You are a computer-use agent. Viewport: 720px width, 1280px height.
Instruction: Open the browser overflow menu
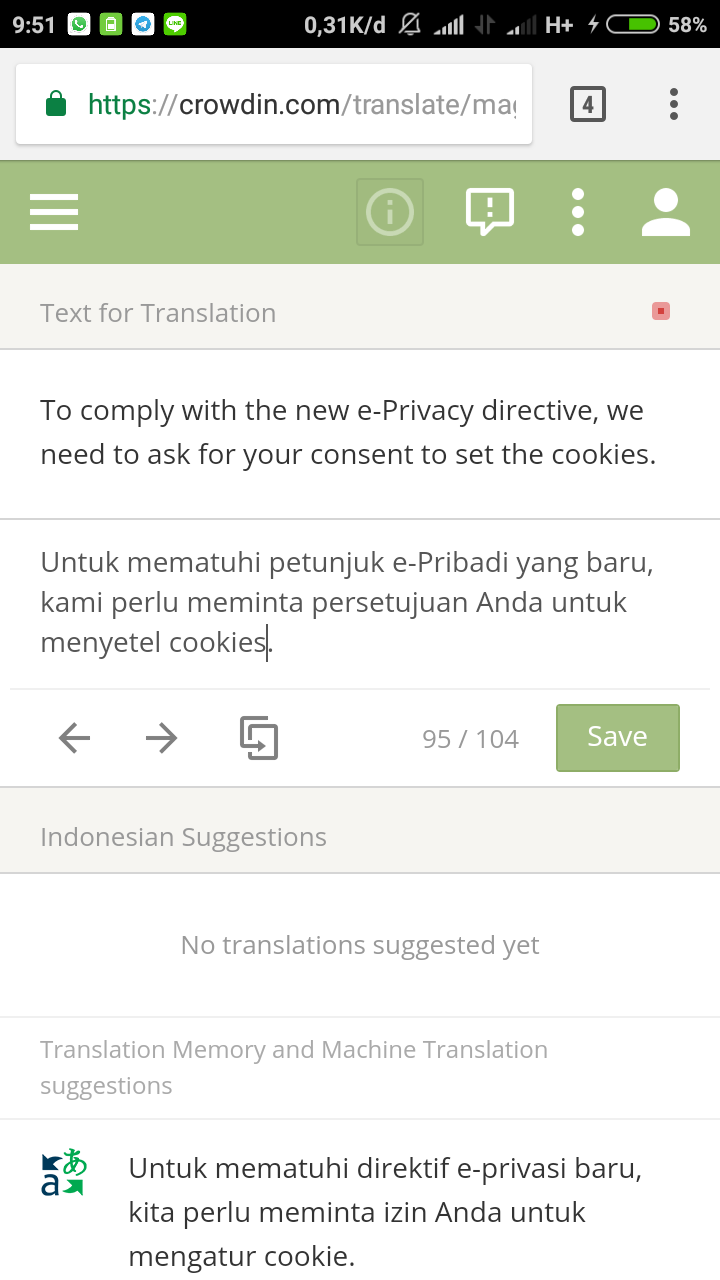point(674,104)
